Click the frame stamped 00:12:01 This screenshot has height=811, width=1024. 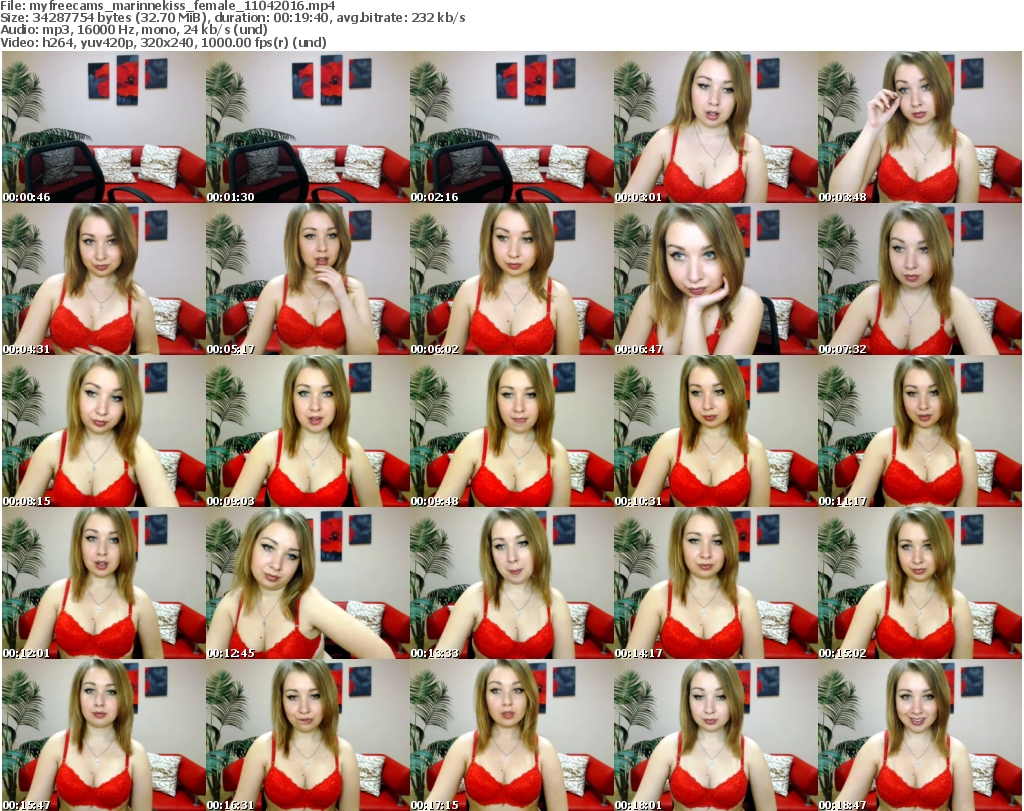pos(104,584)
